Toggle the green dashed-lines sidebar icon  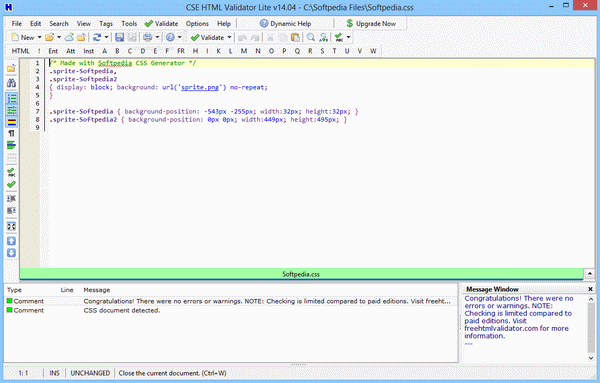[x=11, y=111]
